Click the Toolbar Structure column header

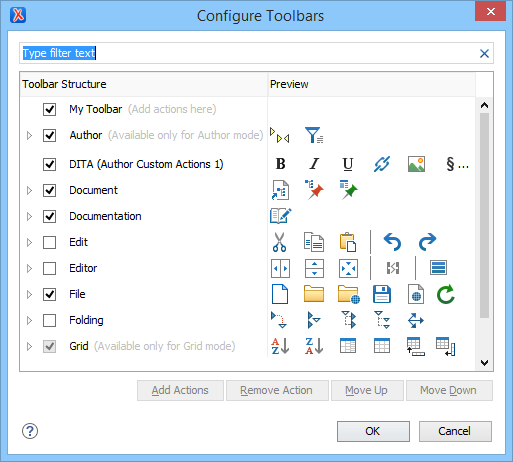[144, 84]
